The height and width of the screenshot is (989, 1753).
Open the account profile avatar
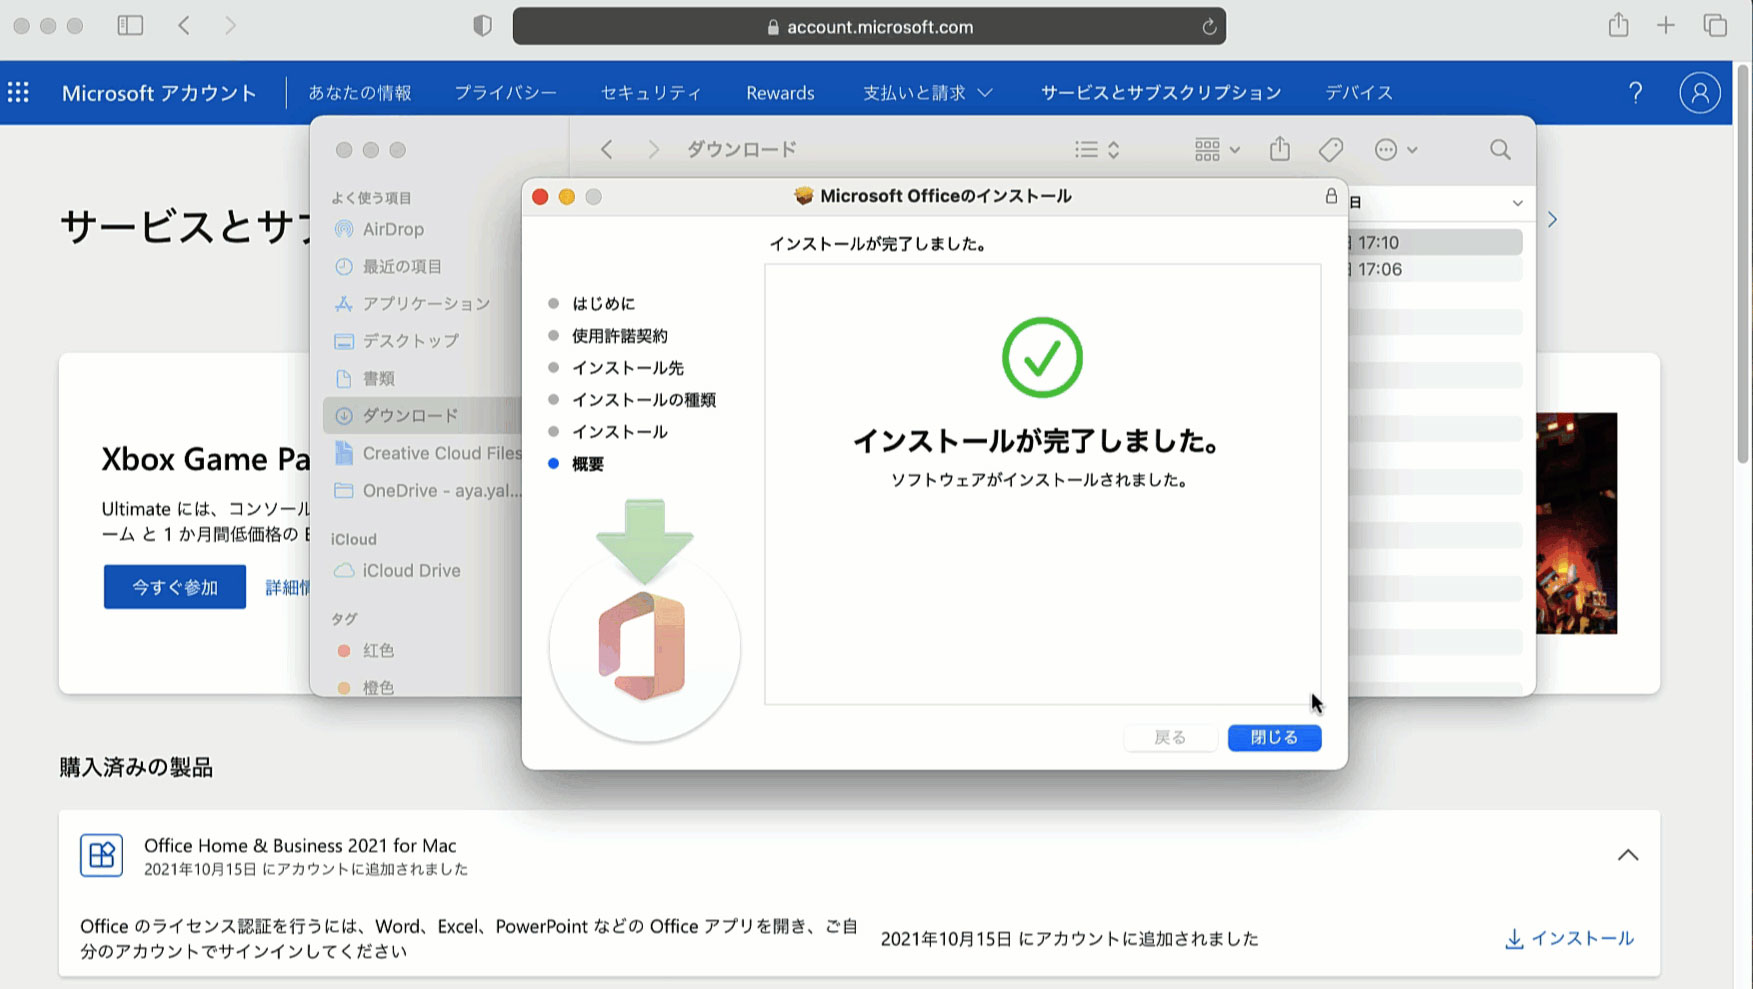(1699, 93)
